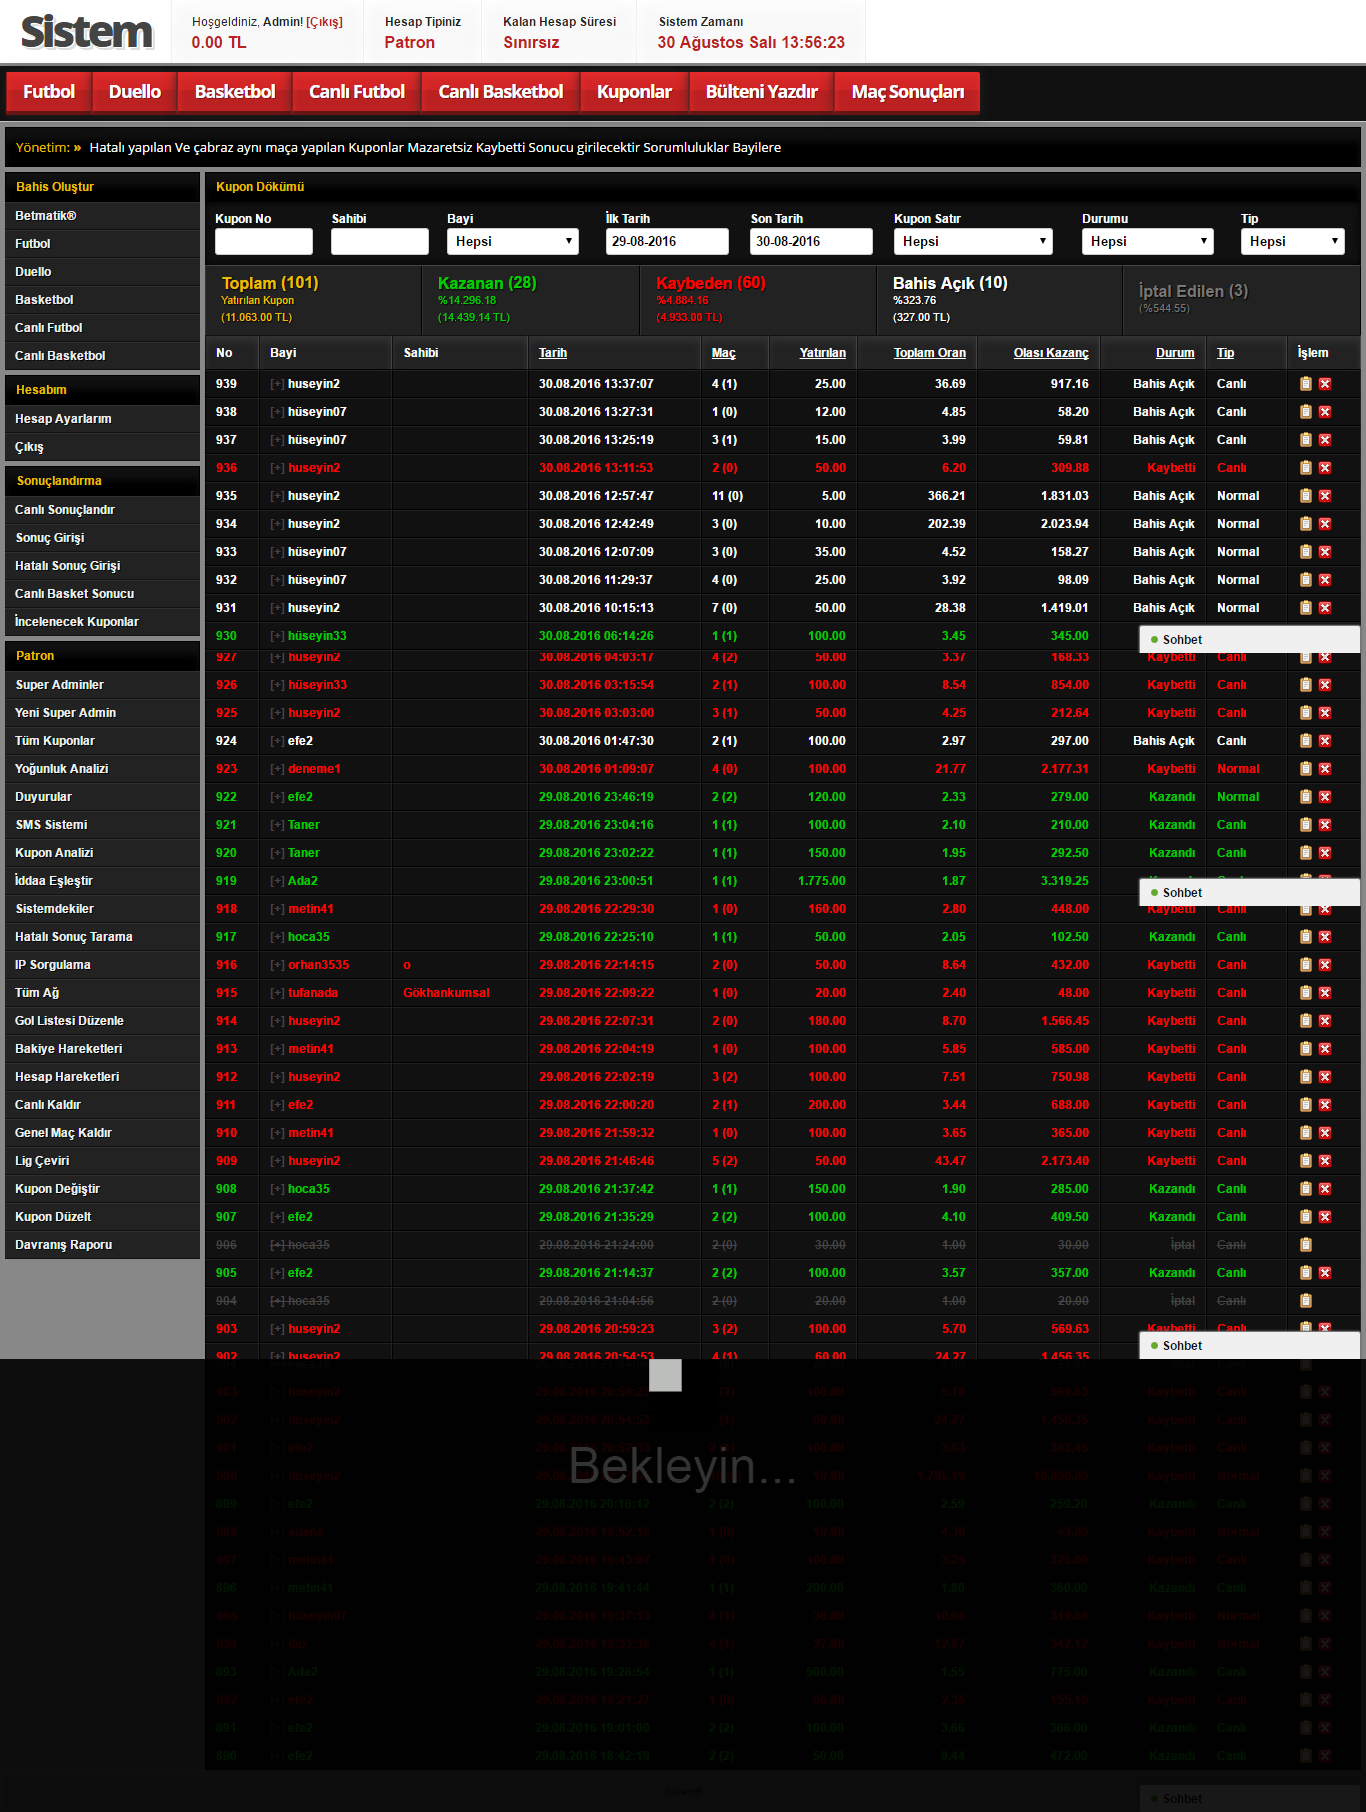The width and height of the screenshot is (1366, 1812).
Task: Show Bahis Açık (10) coupons tab
Action: click(999, 299)
